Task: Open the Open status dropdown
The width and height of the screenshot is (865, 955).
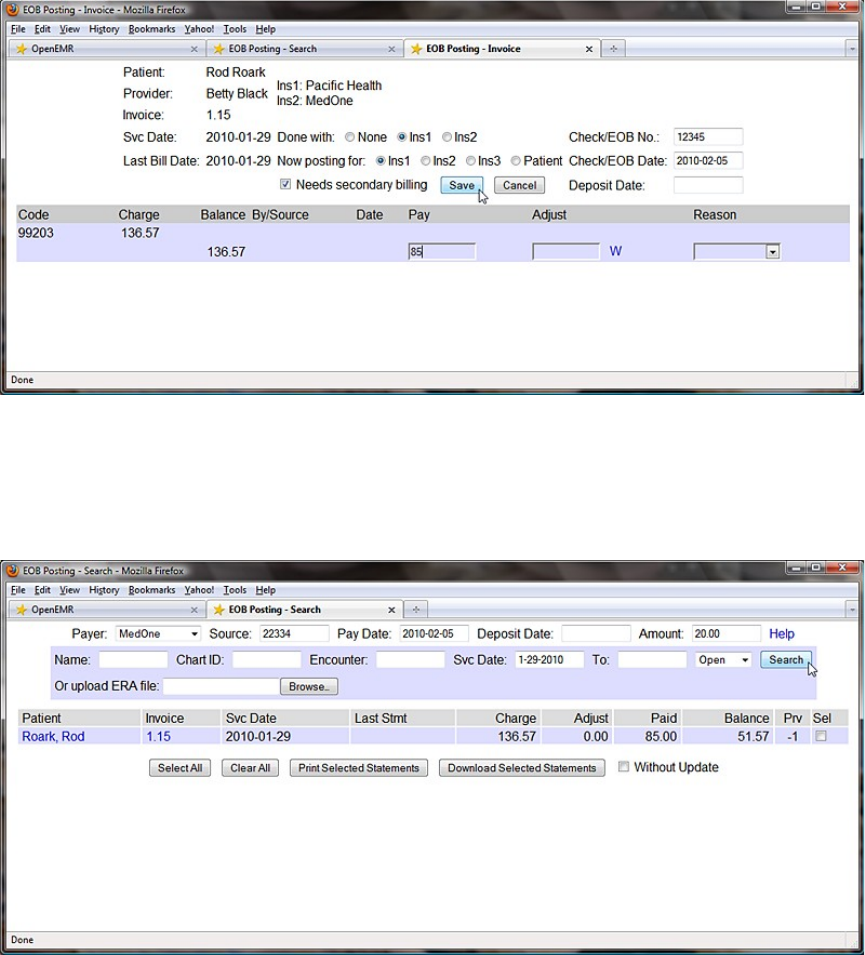Action: pyautogui.click(x=723, y=660)
